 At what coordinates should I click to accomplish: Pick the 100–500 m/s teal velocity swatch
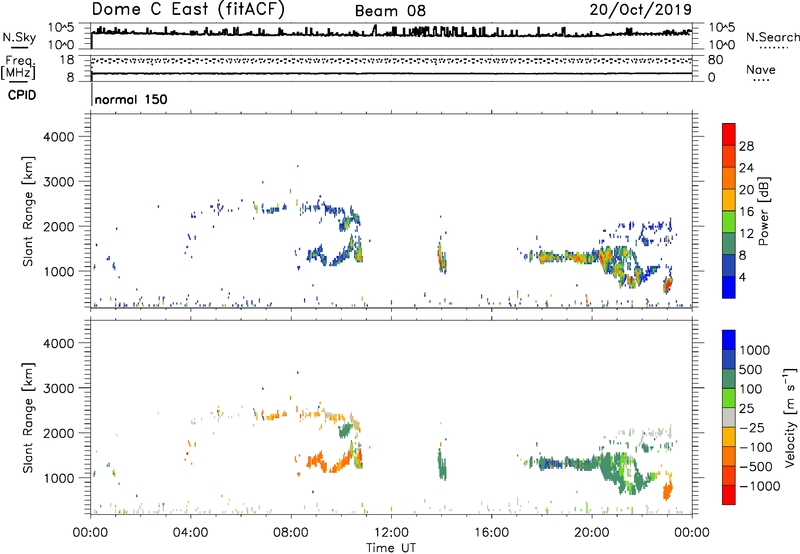point(729,379)
